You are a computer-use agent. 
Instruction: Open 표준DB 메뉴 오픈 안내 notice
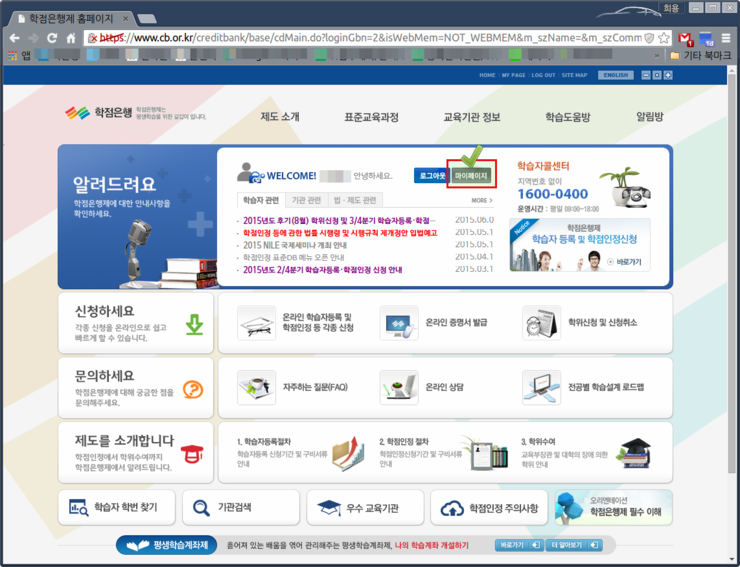(x=293, y=257)
